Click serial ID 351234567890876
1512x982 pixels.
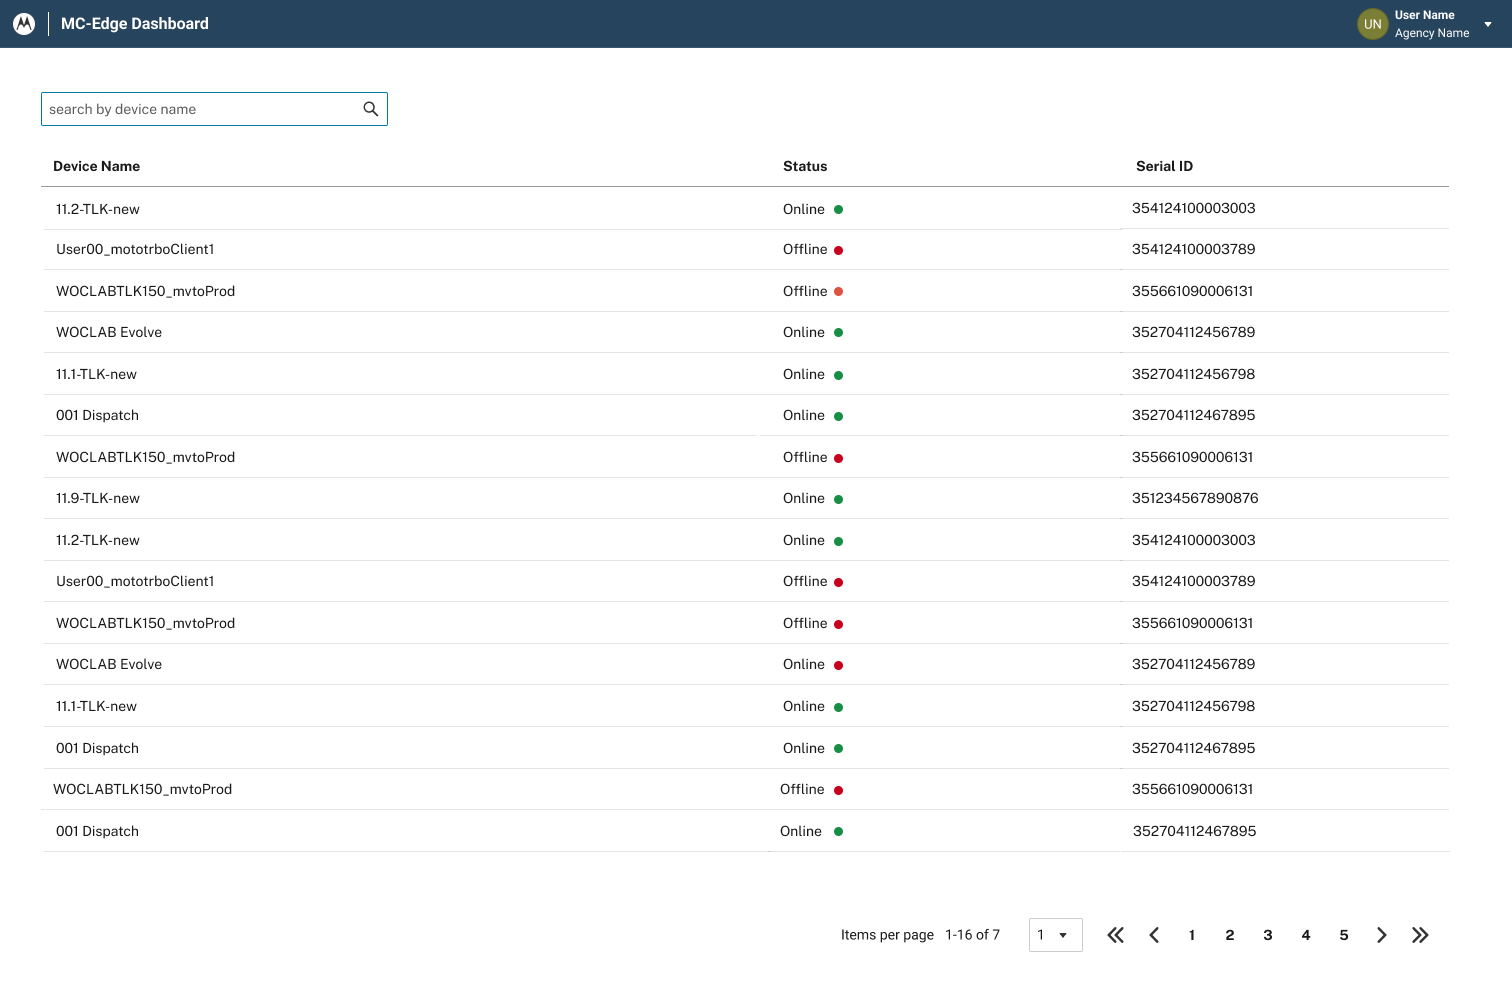(1195, 498)
